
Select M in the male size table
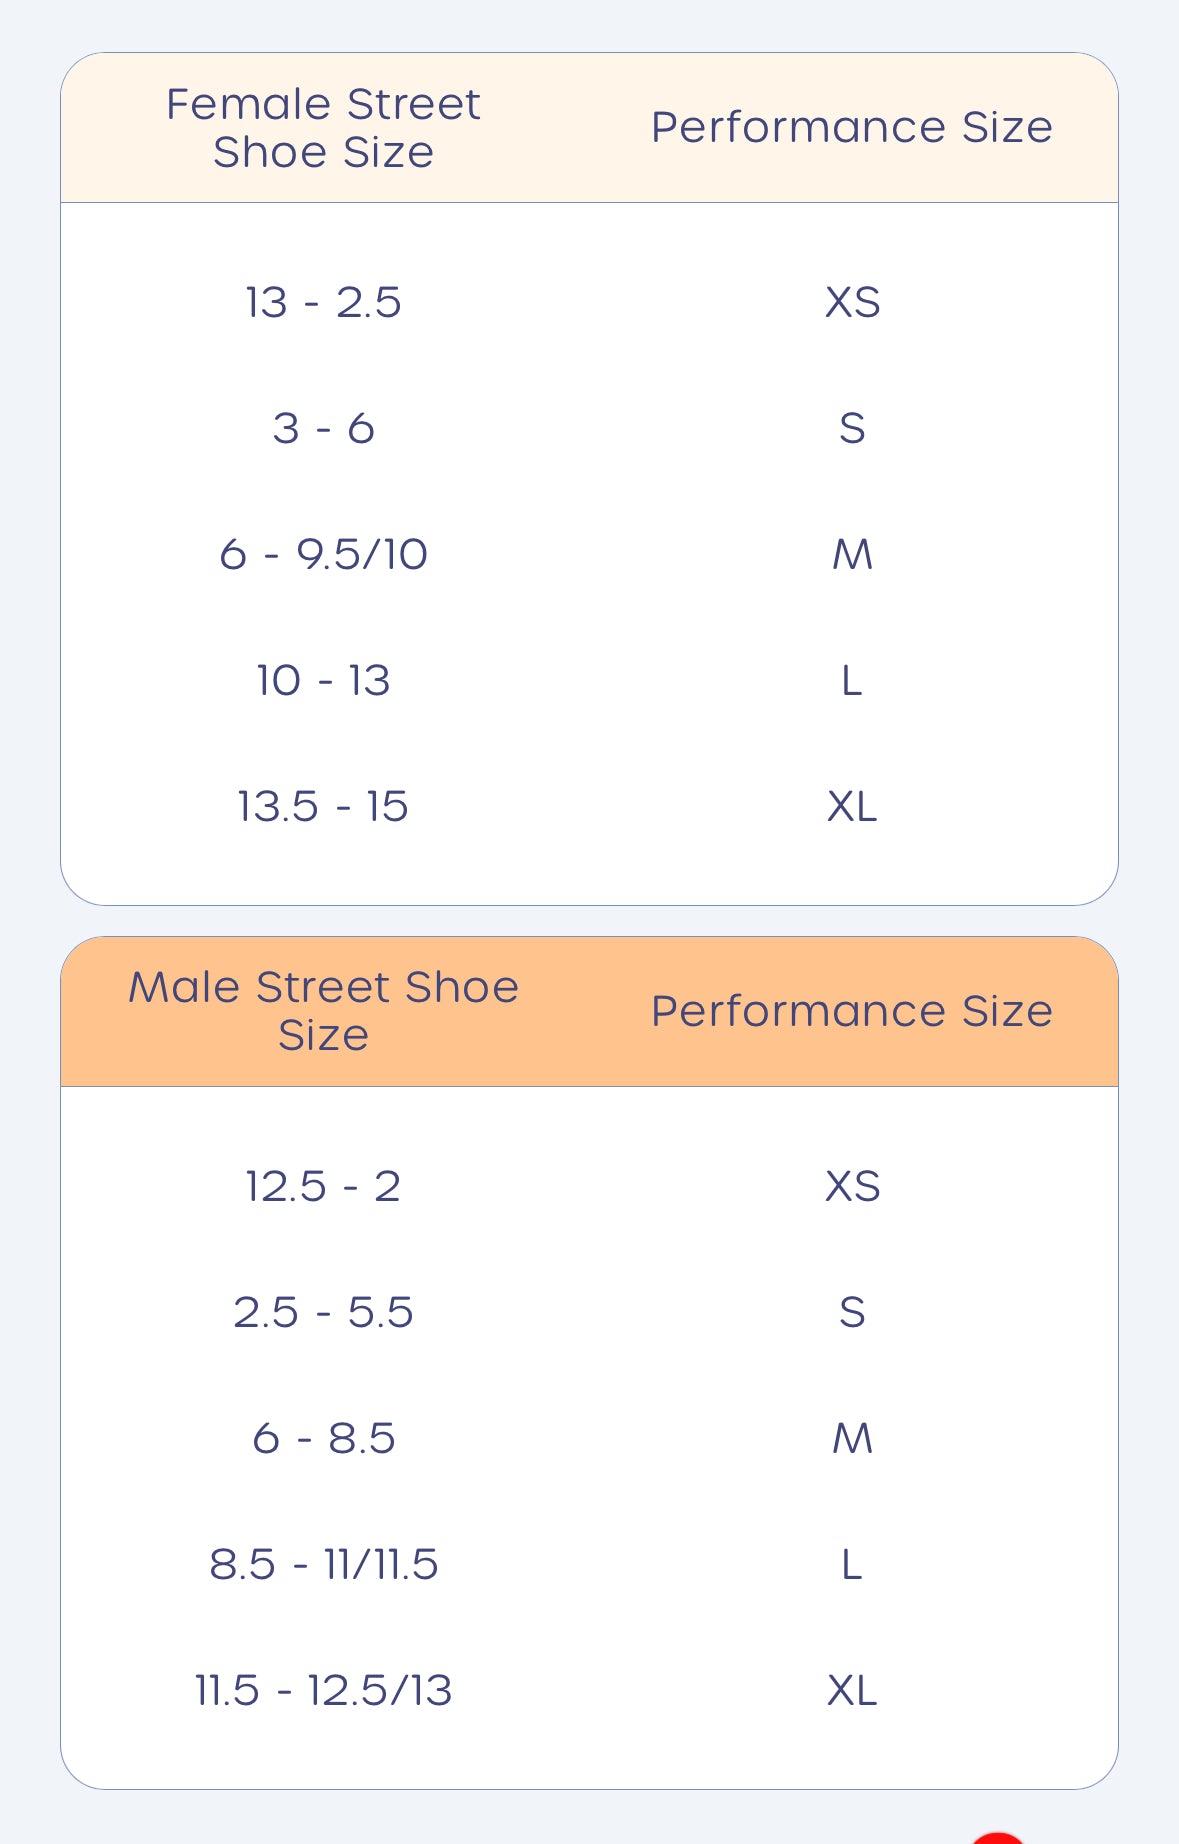point(852,1438)
